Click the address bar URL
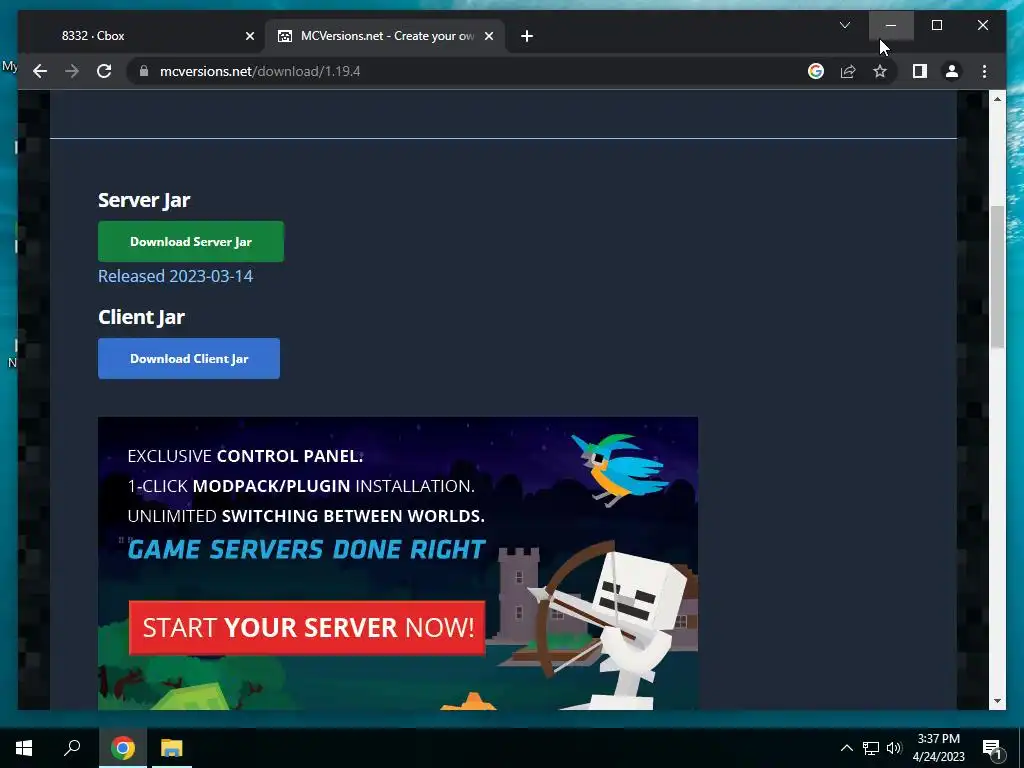 tap(260, 71)
